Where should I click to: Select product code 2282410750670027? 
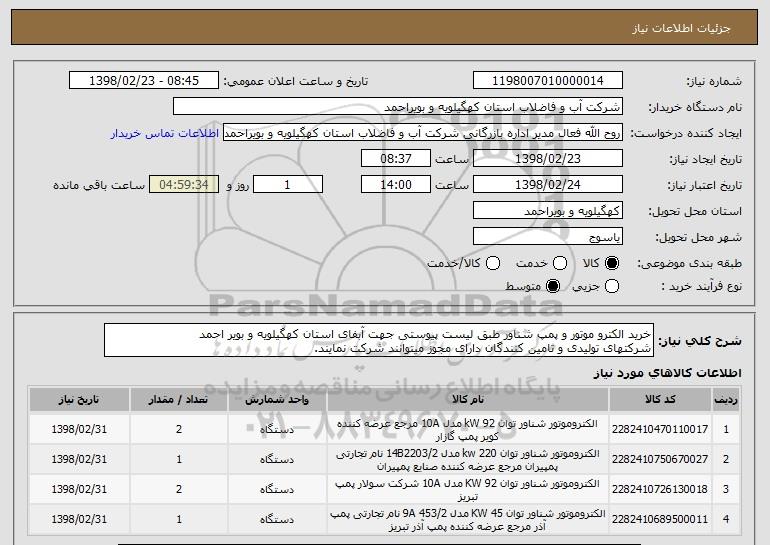[660, 459]
